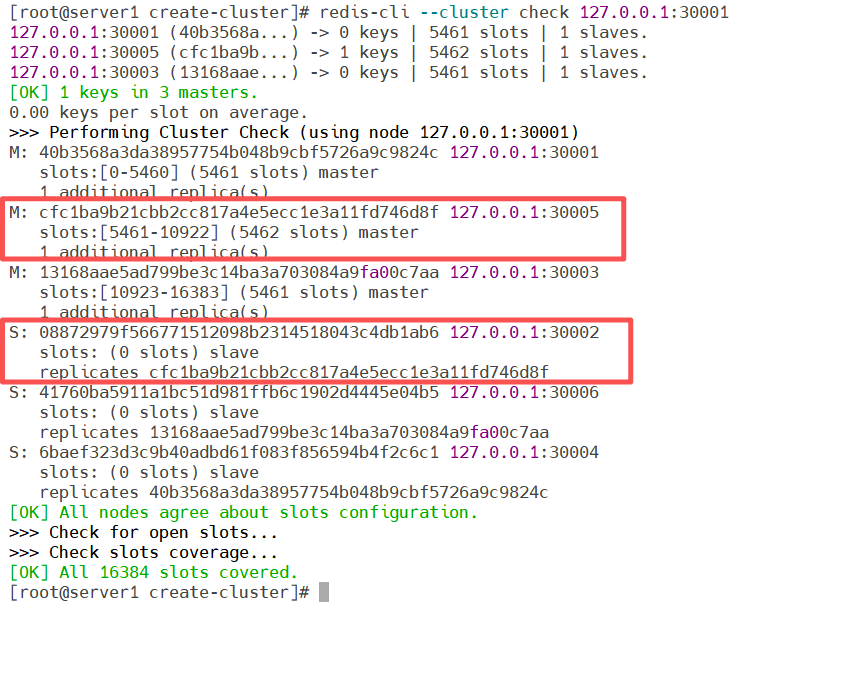The height and width of the screenshot is (676, 860).
Task: Click 'slots:[0-5460] (5461 slots) master' line
Action: point(209,172)
